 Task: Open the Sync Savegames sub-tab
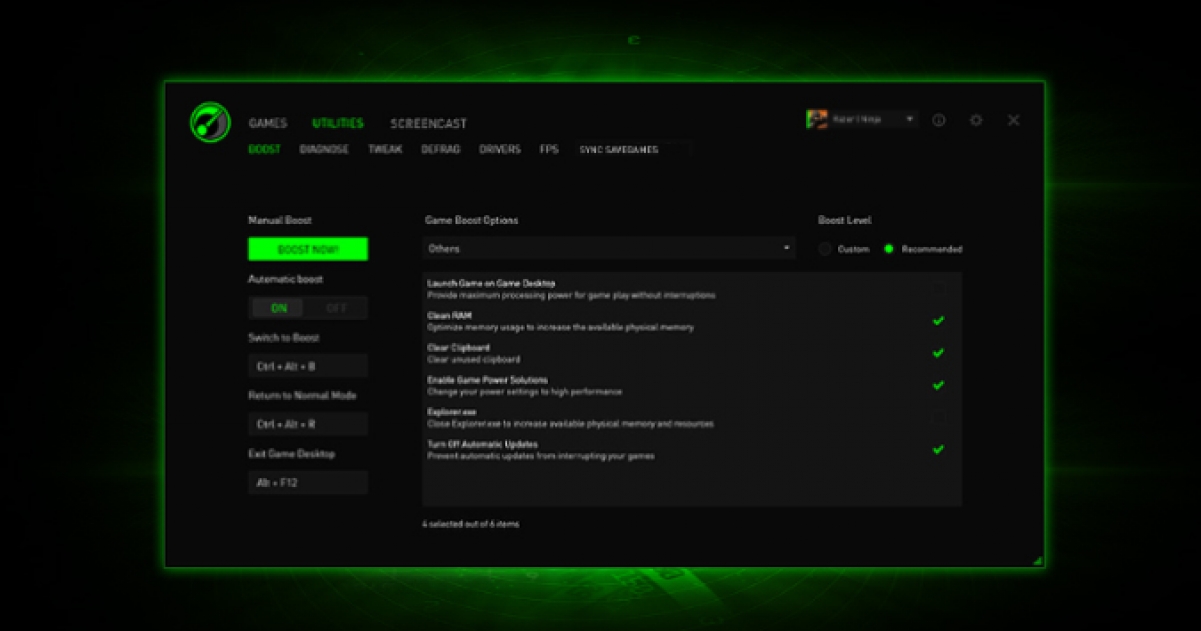pos(618,150)
